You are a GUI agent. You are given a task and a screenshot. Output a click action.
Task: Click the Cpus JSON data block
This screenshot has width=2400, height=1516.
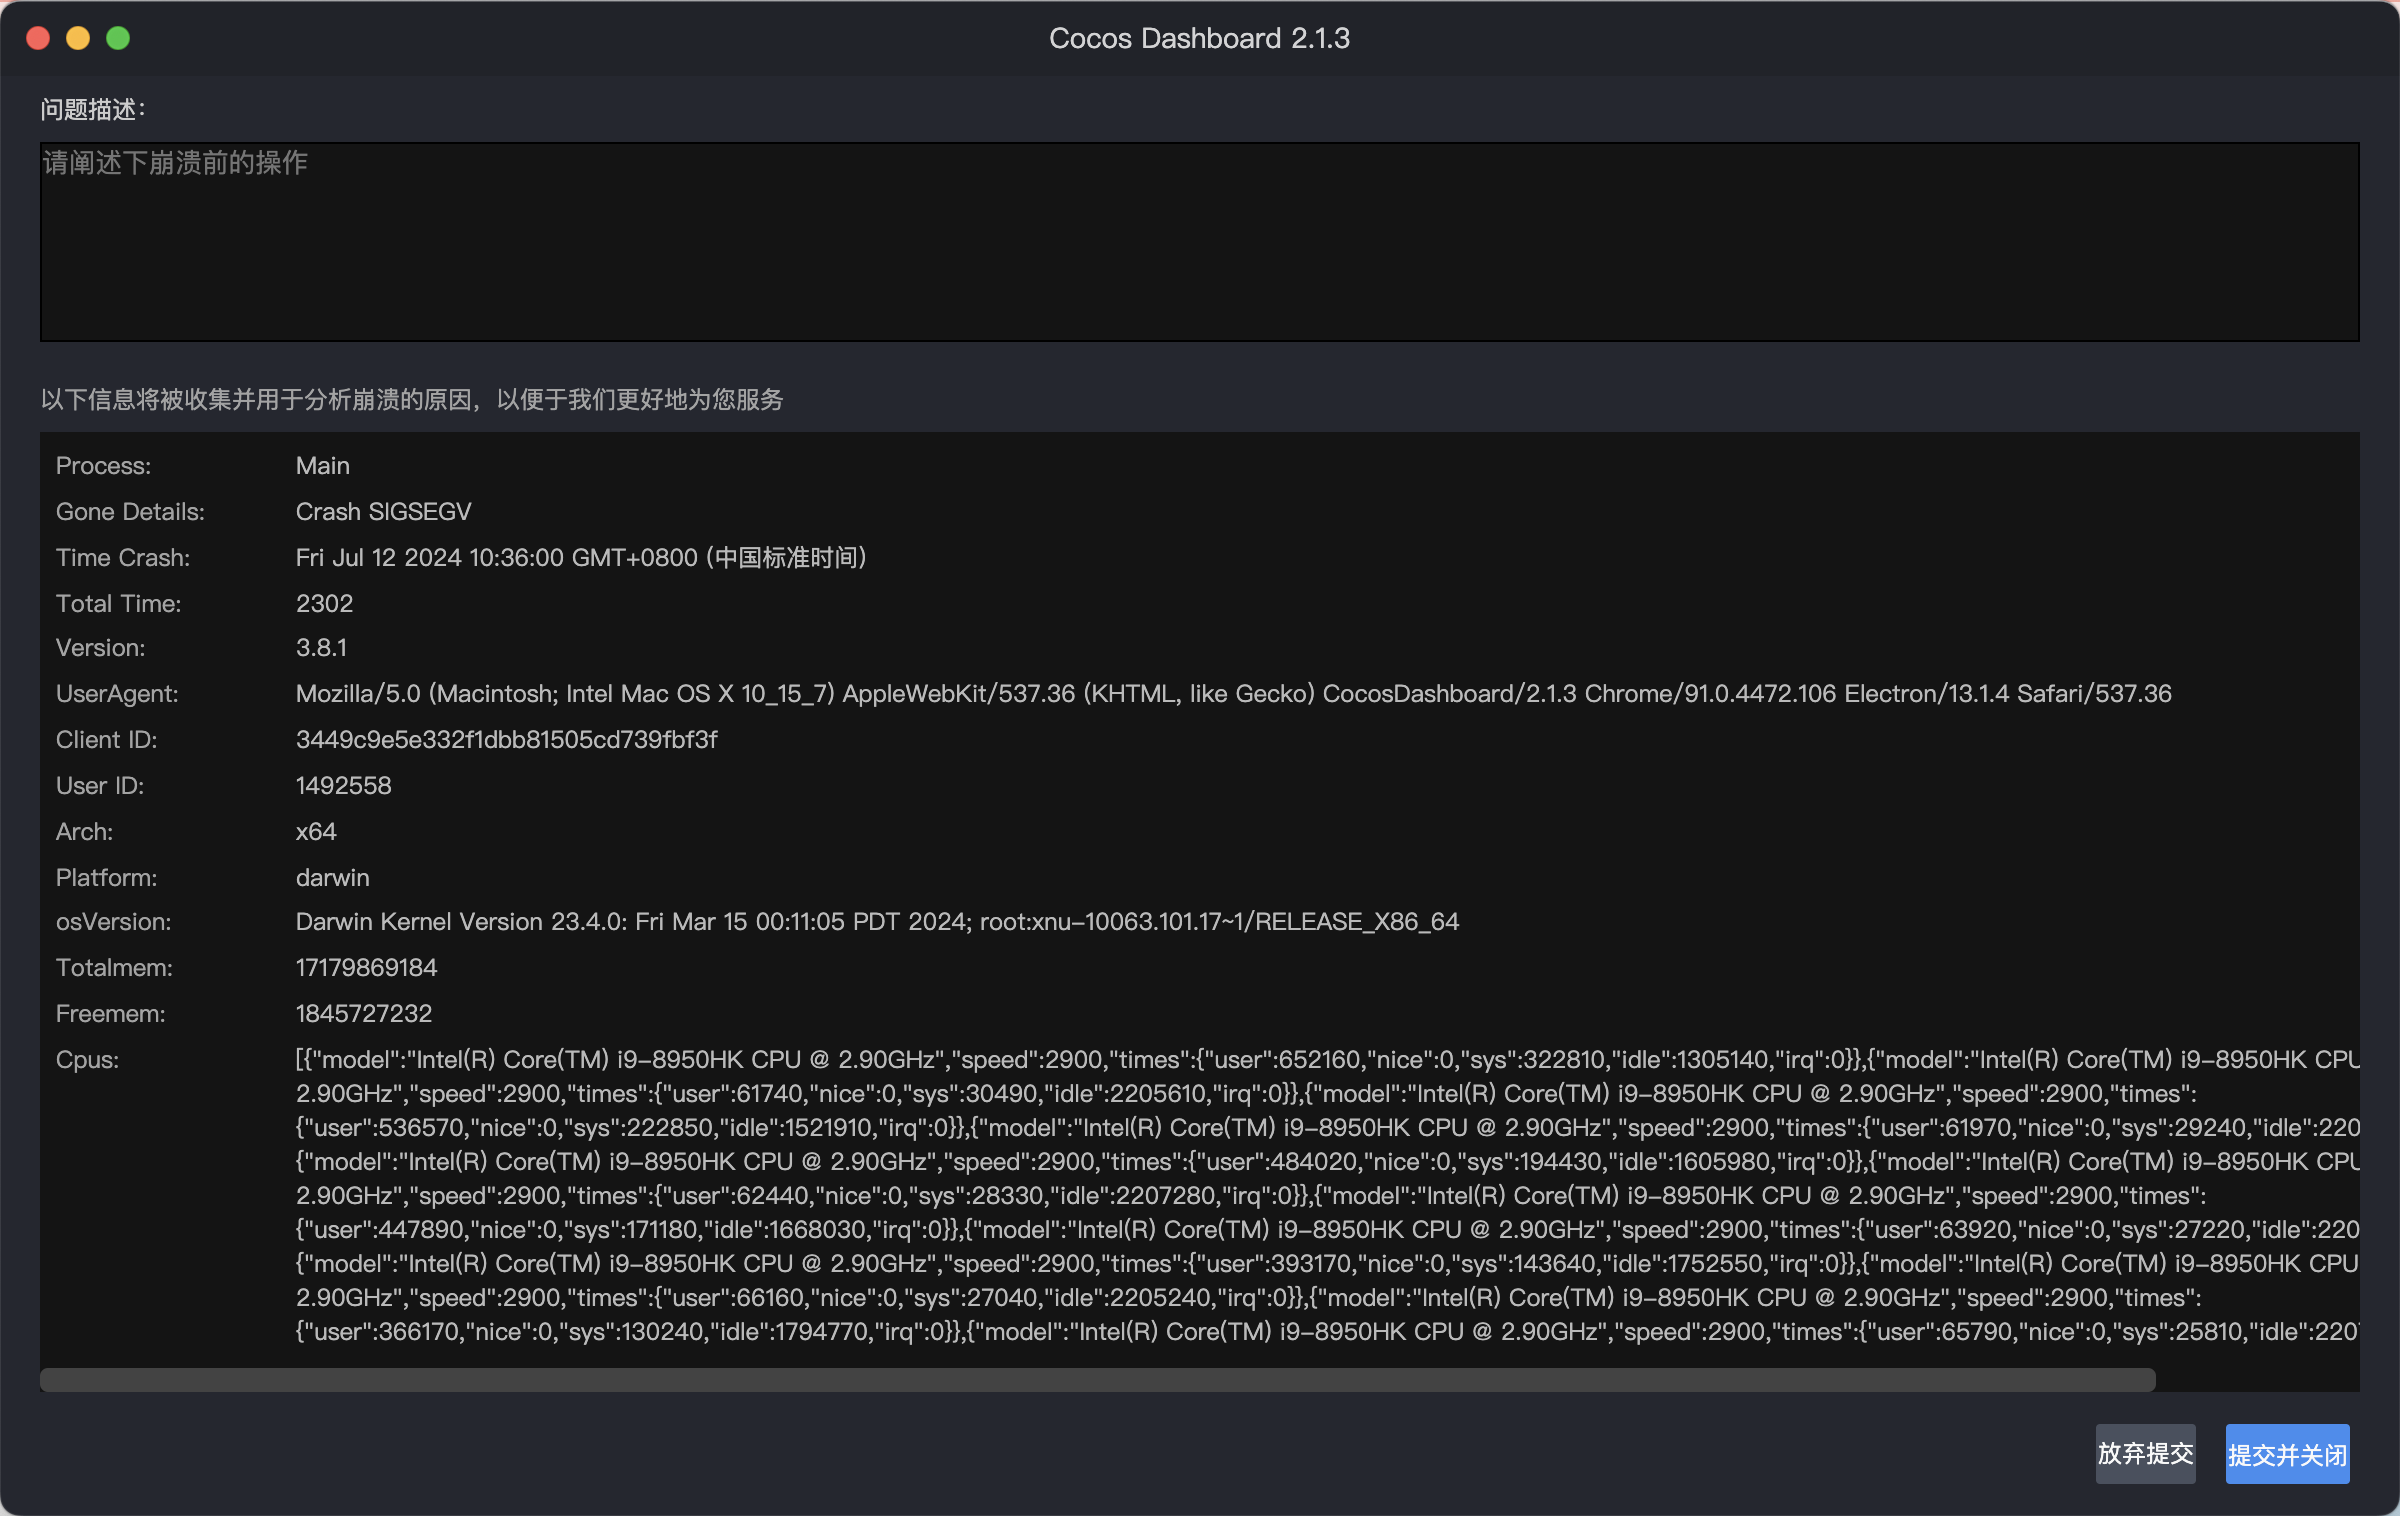click(x=1326, y=1196)
